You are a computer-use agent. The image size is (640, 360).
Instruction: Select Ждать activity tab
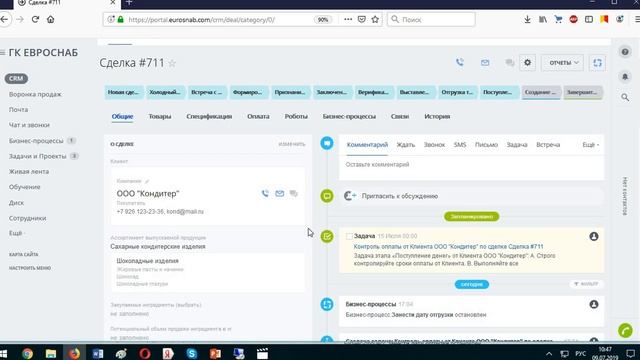(x=406, y=145)
